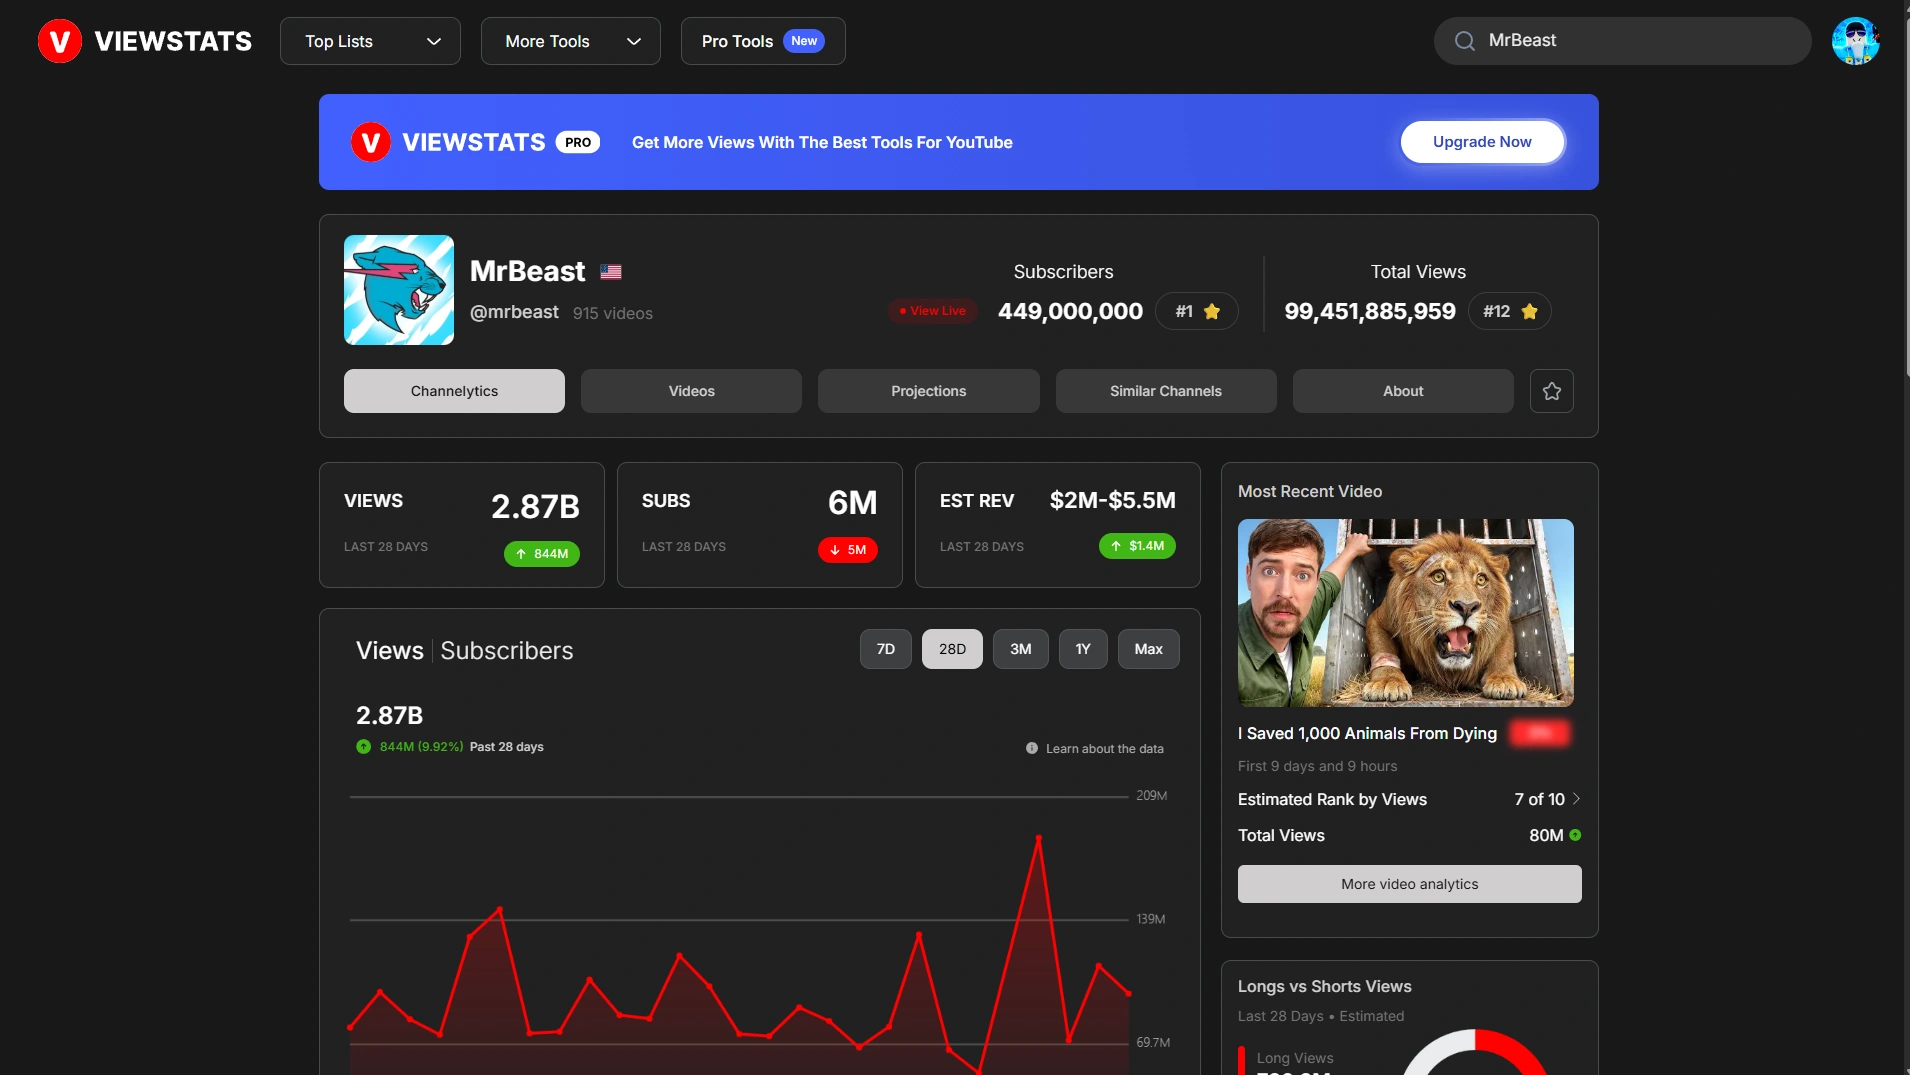Click the red 5M subs change badge

coord(848,550)
